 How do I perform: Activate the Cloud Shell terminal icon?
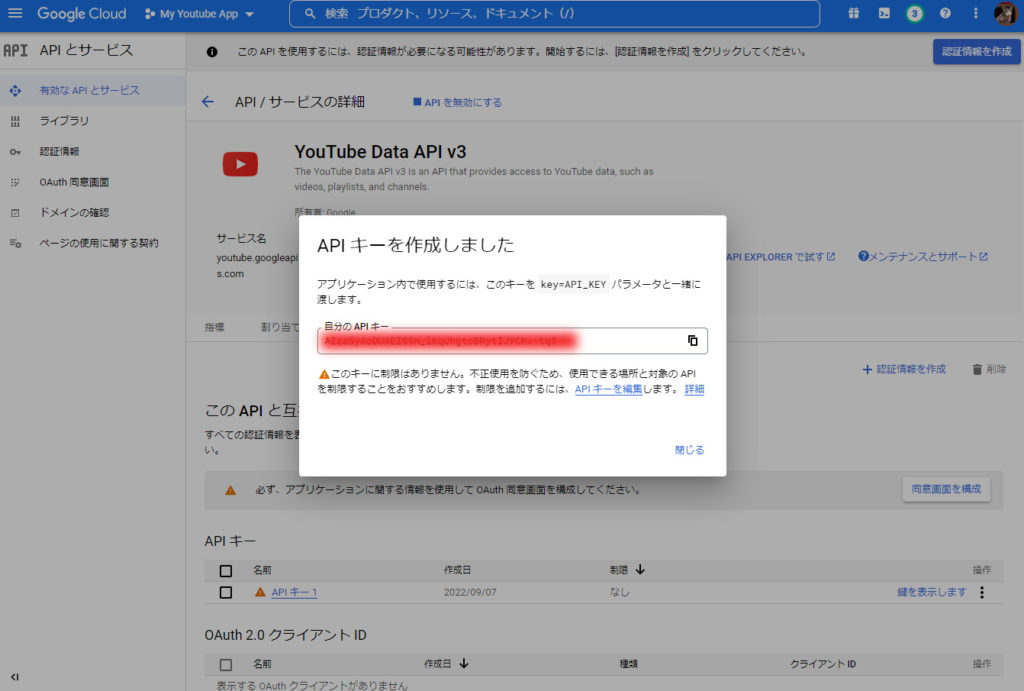(x=884, y=13)
